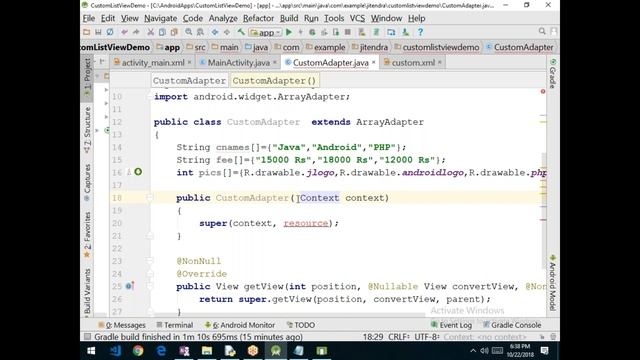Open the Terminal tool window
The height and width of the screenshot is (360, 640).
pos(175,325)
